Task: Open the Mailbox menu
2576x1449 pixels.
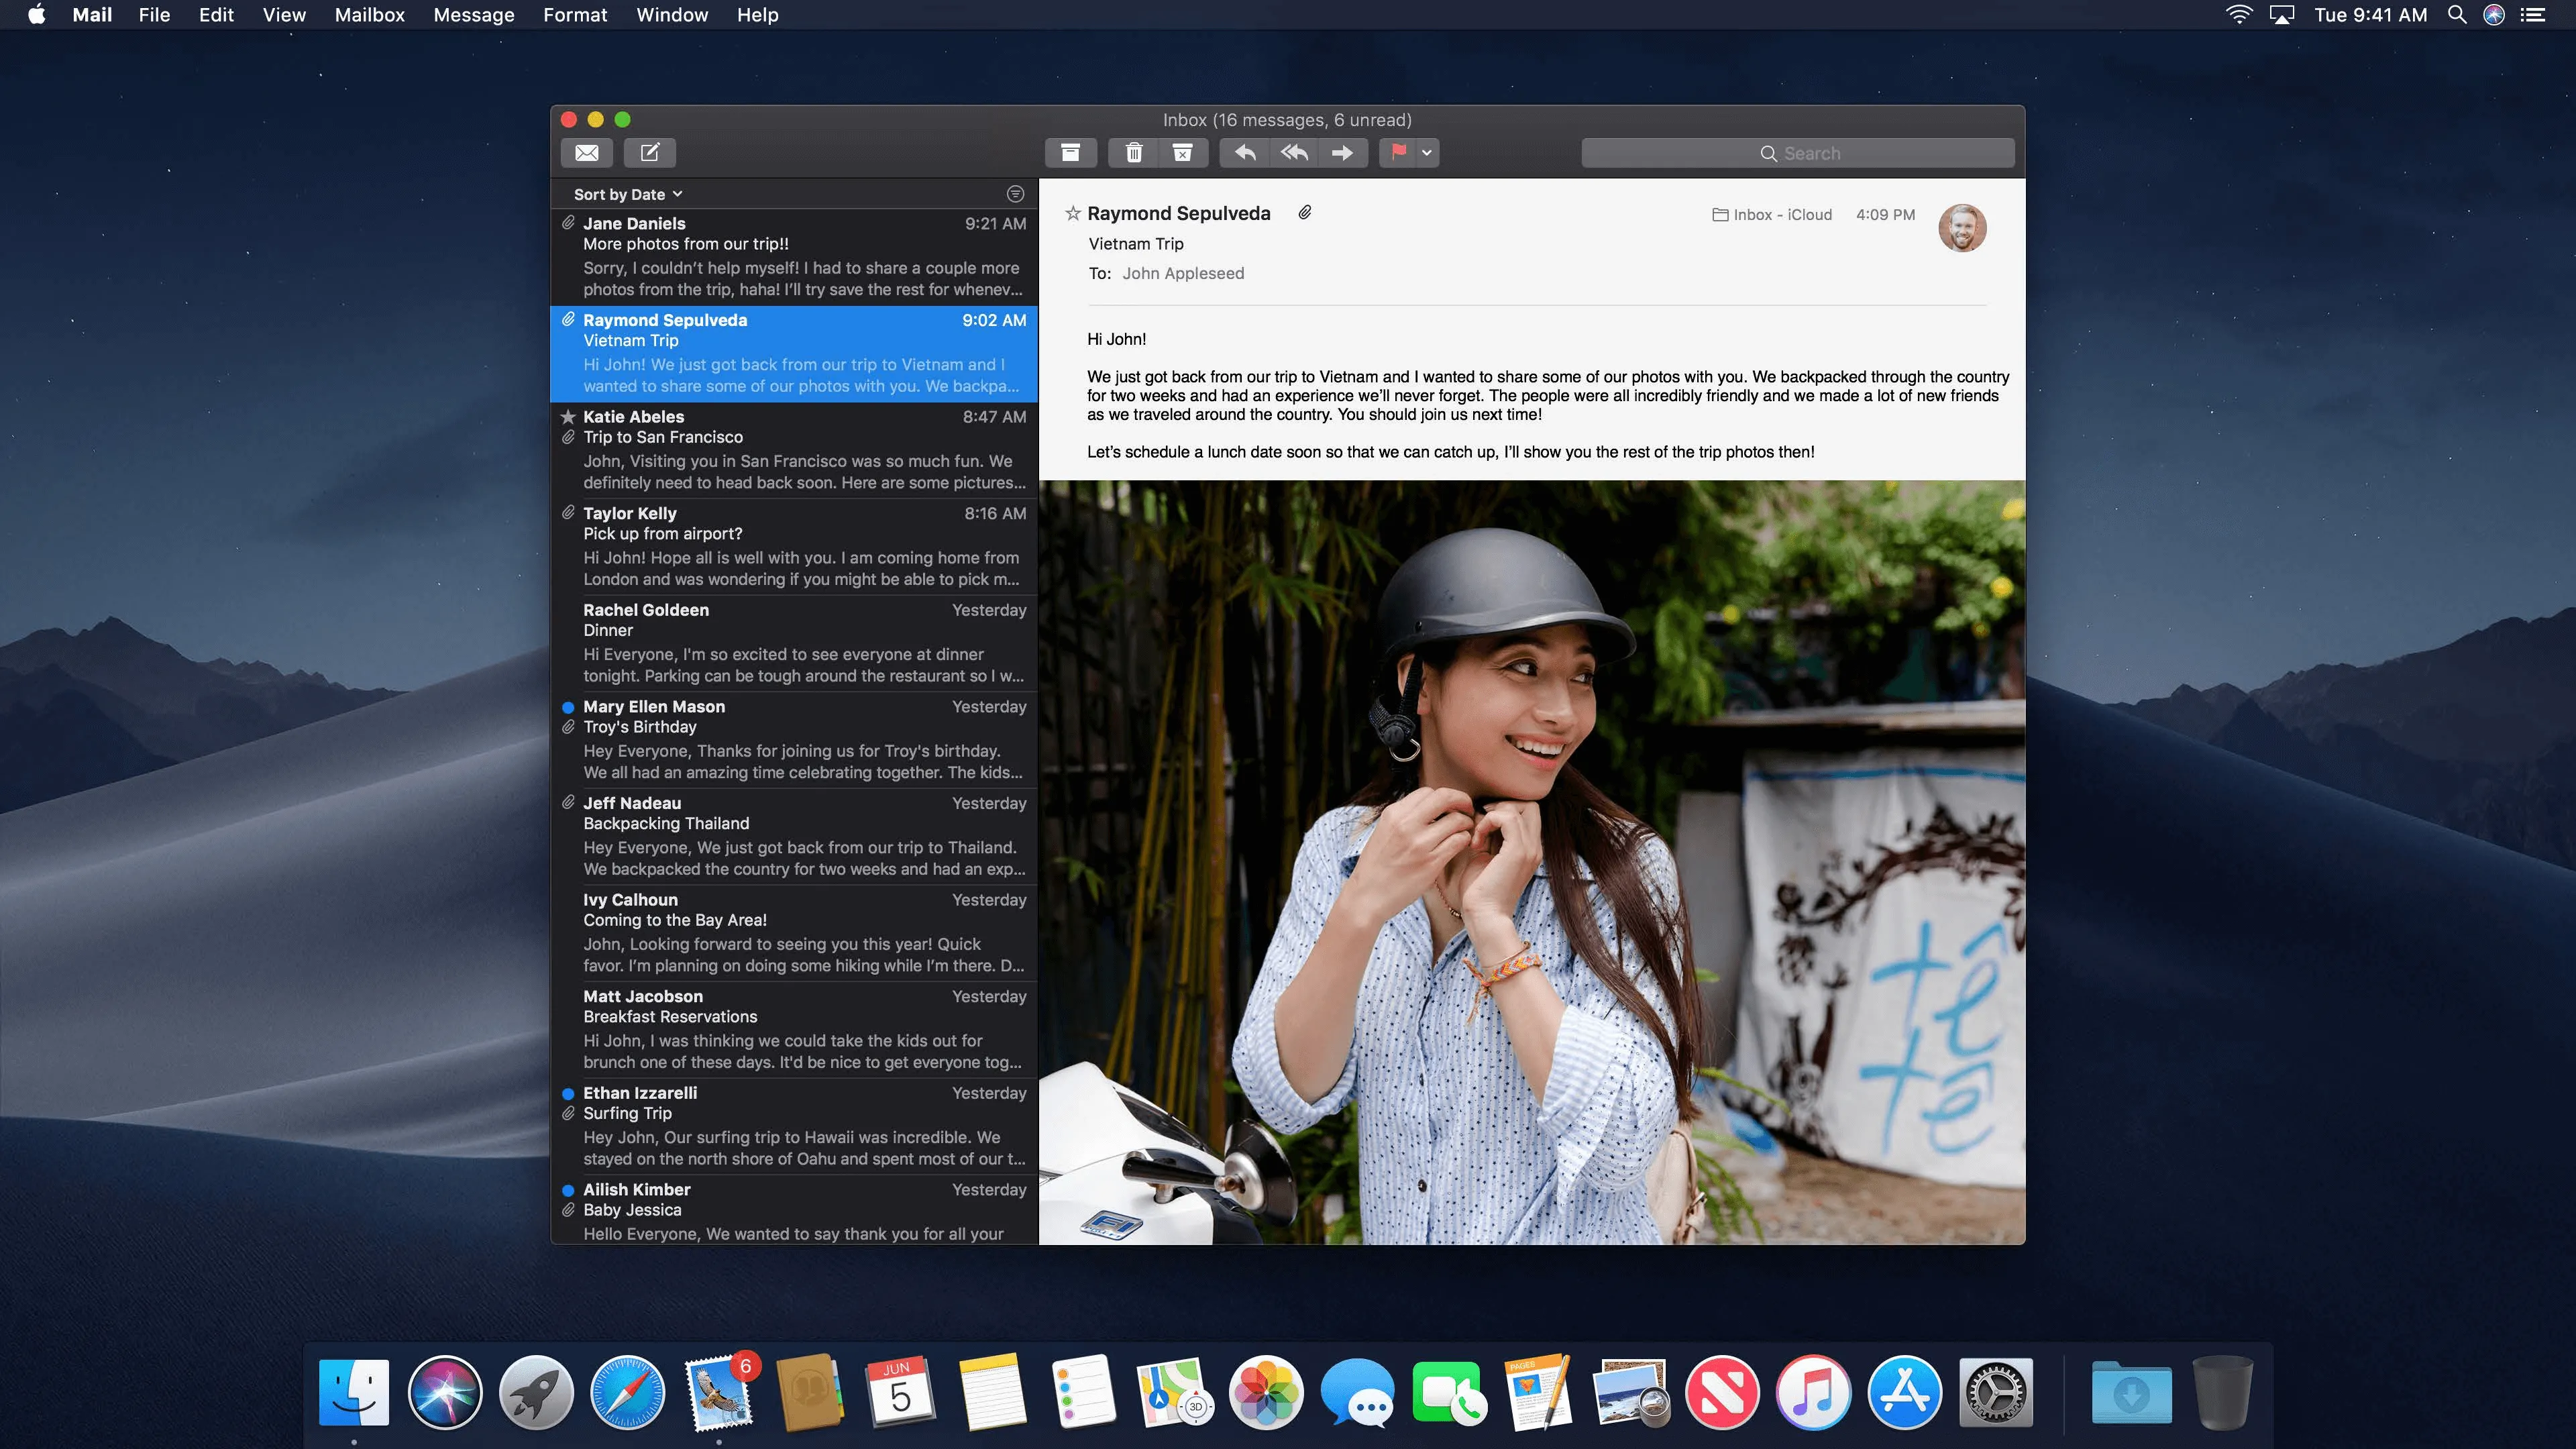Action: click(x=369, y=15)
